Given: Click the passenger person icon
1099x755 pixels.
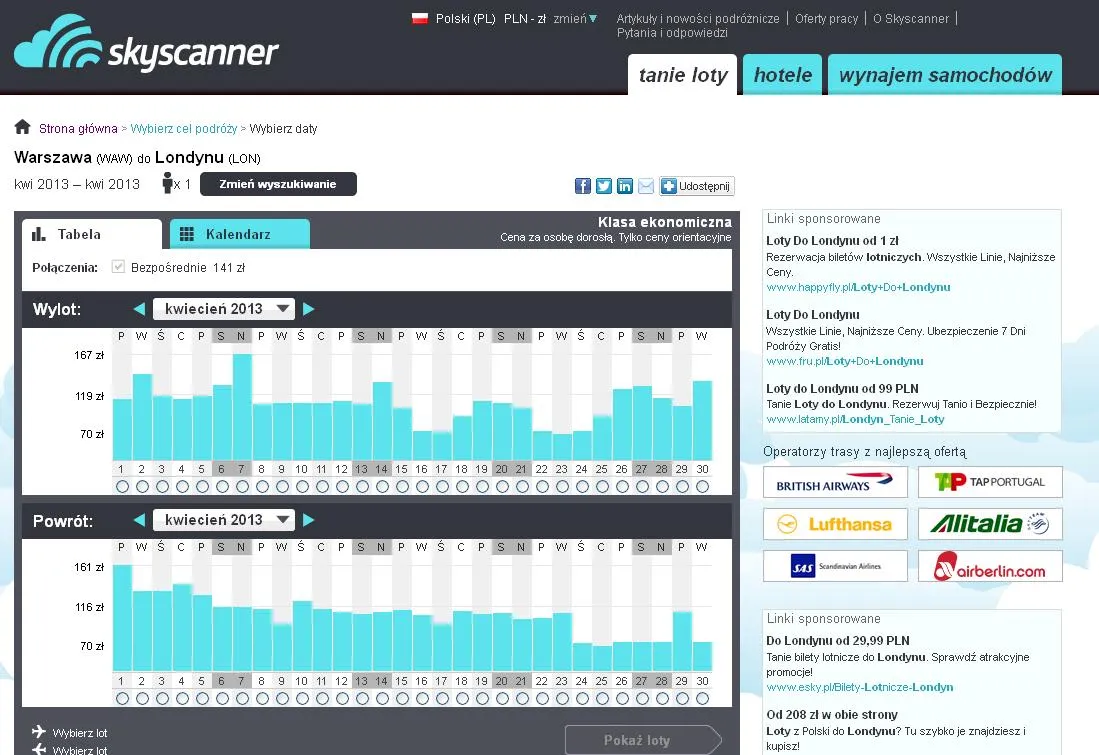Looking at the screenshot, I should coord(168,183).
